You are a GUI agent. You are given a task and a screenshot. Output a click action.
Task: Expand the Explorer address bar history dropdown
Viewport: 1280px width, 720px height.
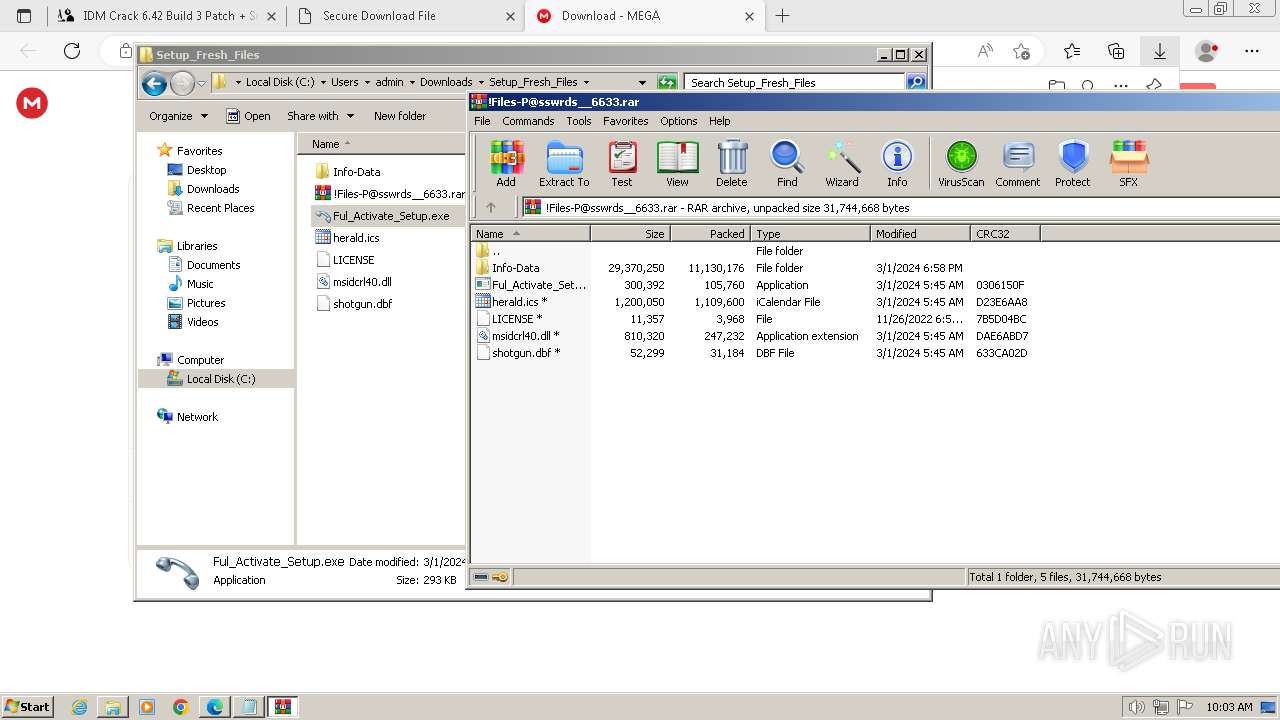pos(642,83)
